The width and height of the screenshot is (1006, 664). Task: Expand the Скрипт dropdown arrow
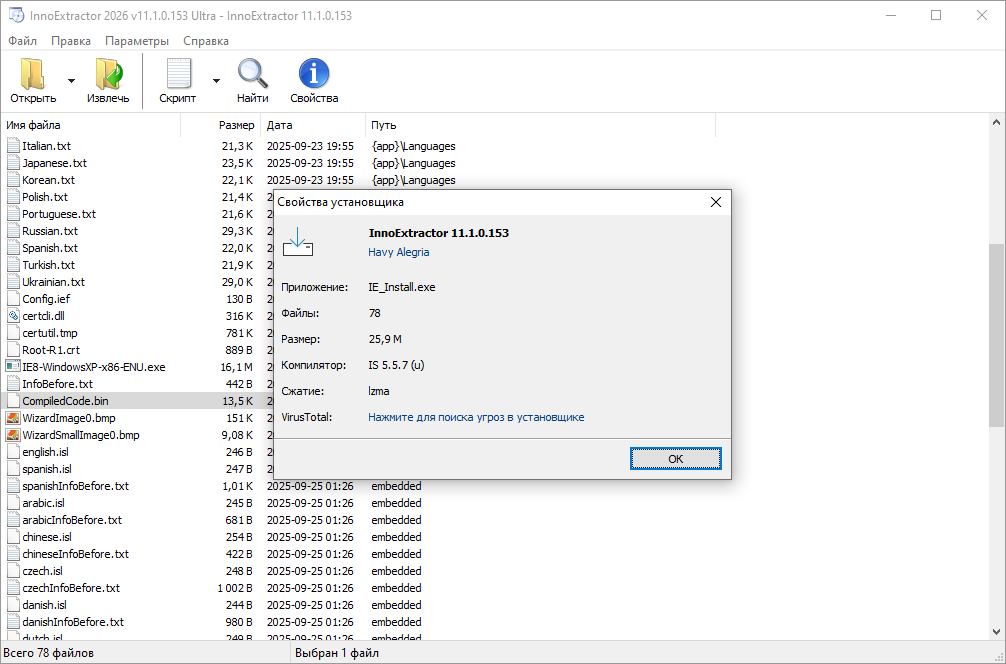pos(216,81)
